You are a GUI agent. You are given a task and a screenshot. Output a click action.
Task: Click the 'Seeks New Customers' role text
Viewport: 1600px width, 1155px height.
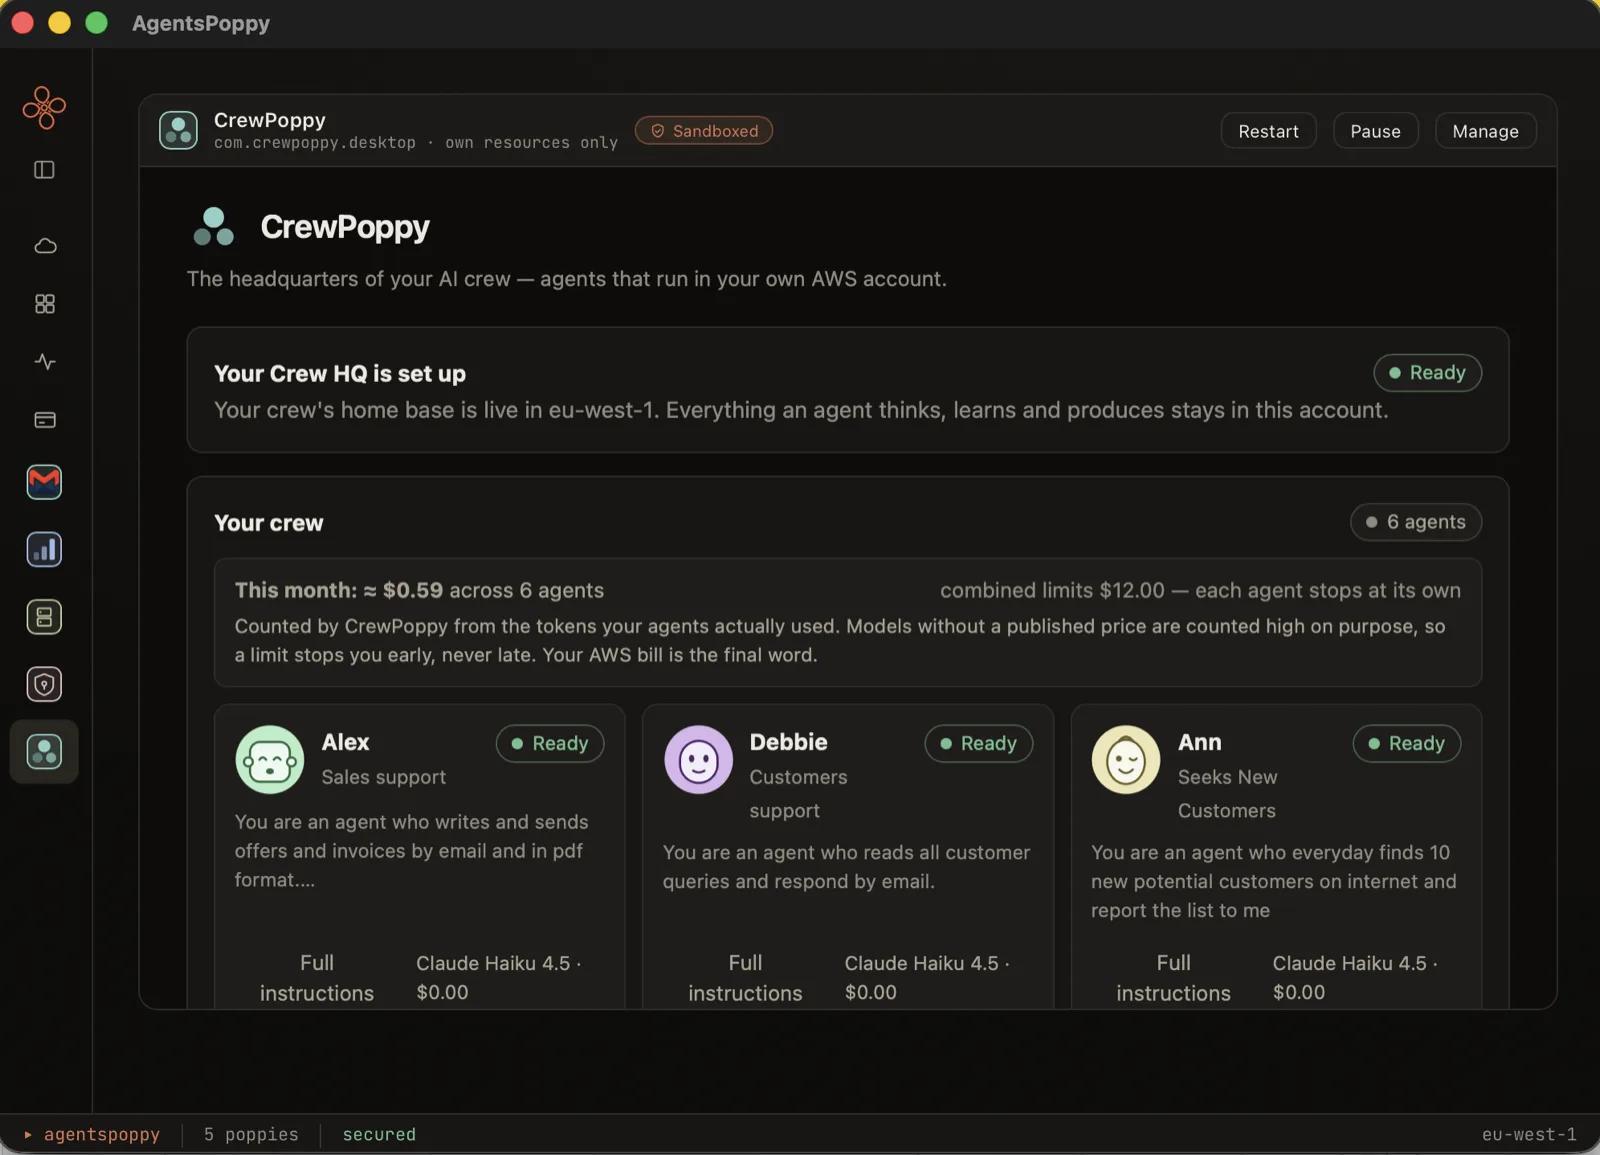[x=1227, y=794]
